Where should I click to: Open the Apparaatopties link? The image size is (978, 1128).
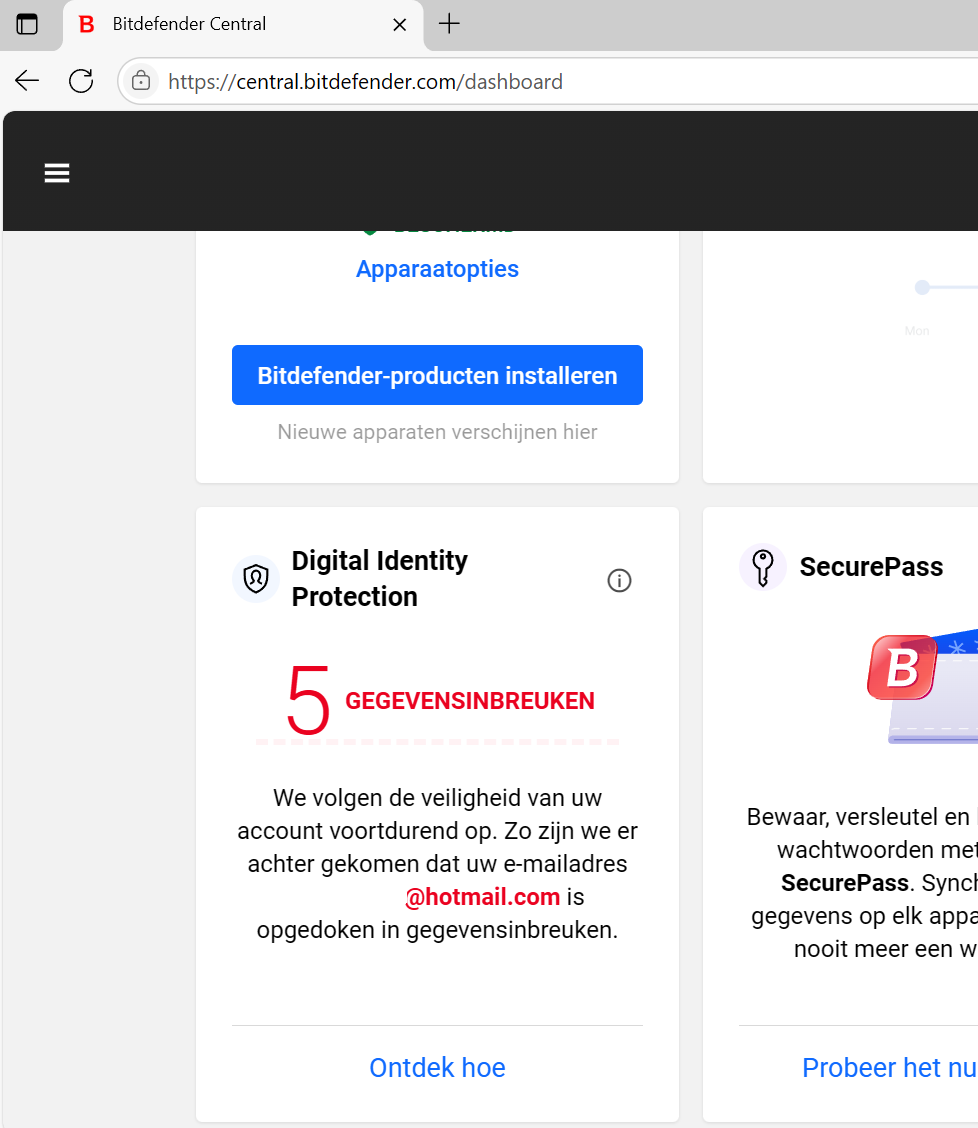point(438,269)
